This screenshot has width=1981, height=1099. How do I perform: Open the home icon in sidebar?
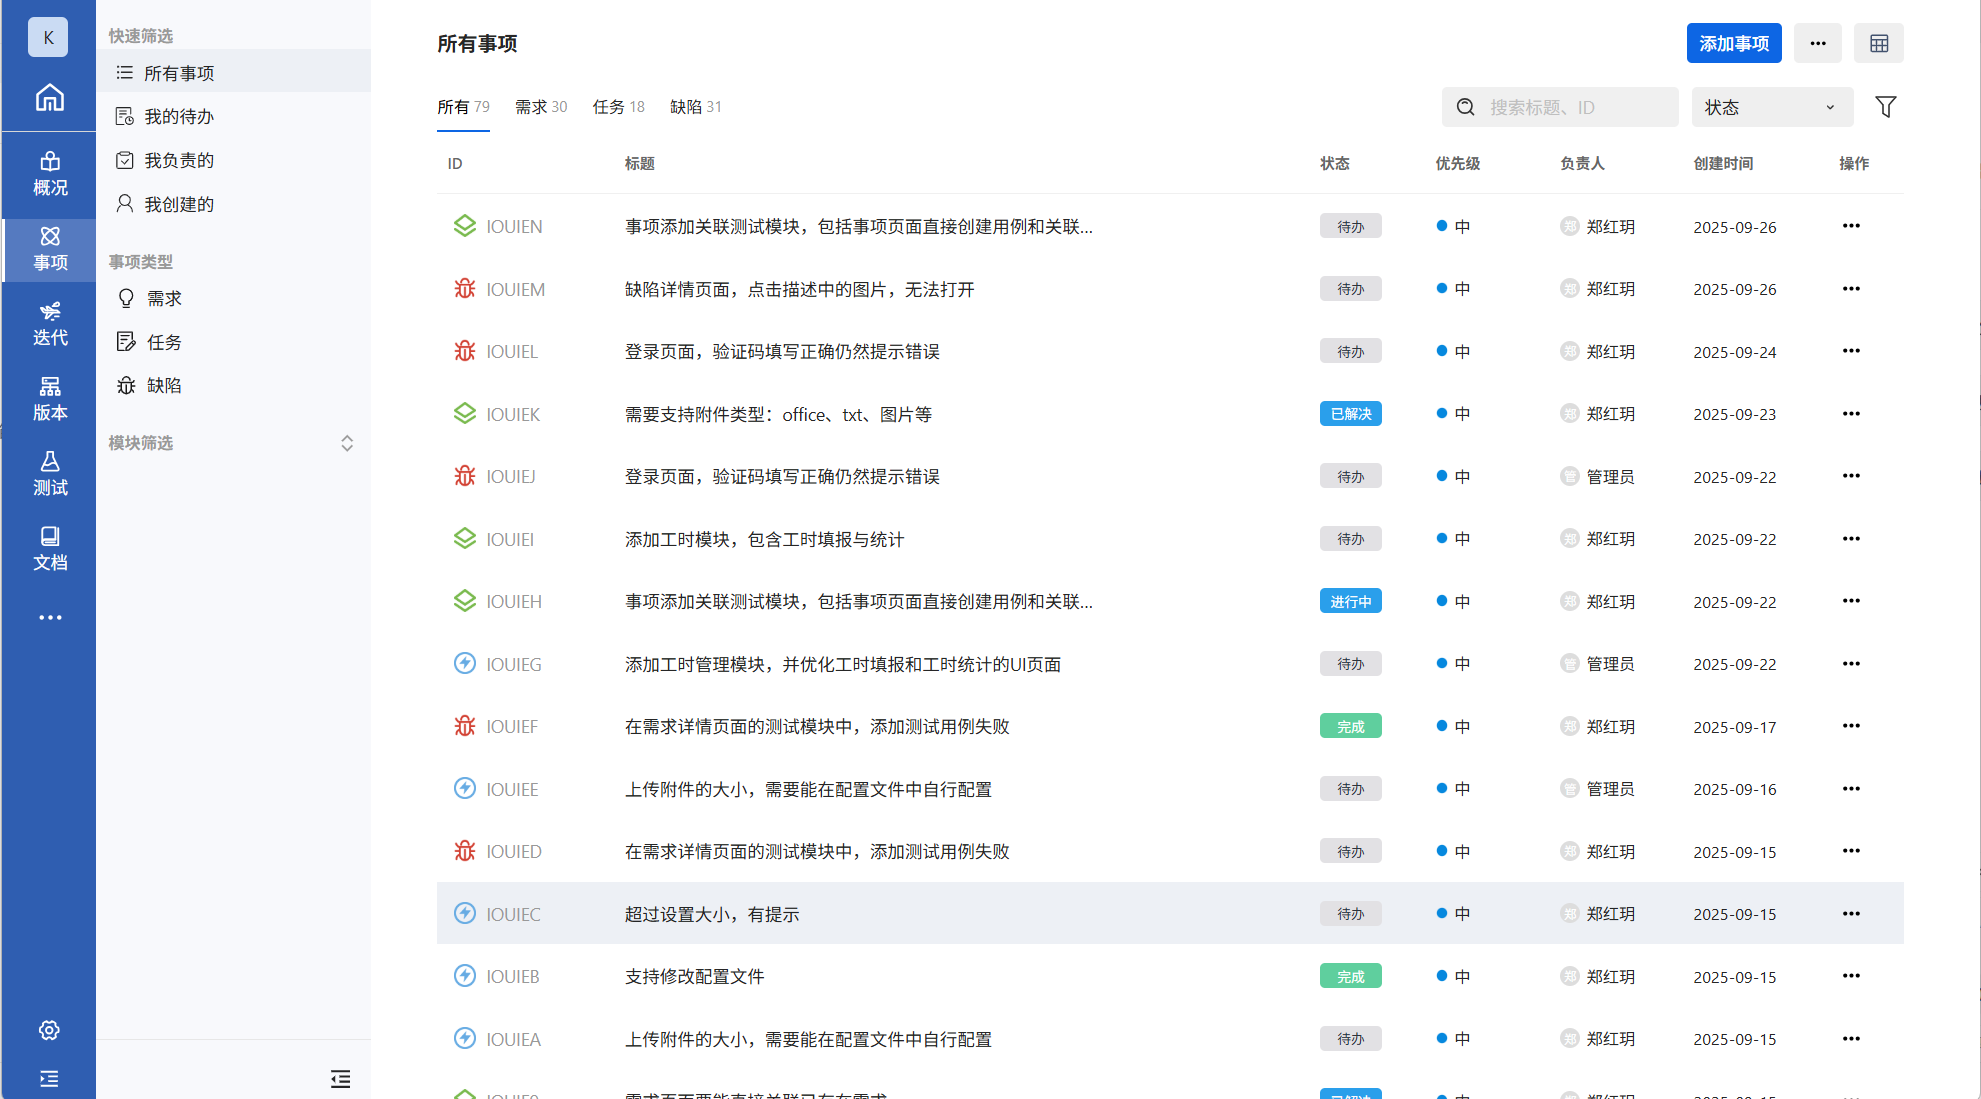49,98
